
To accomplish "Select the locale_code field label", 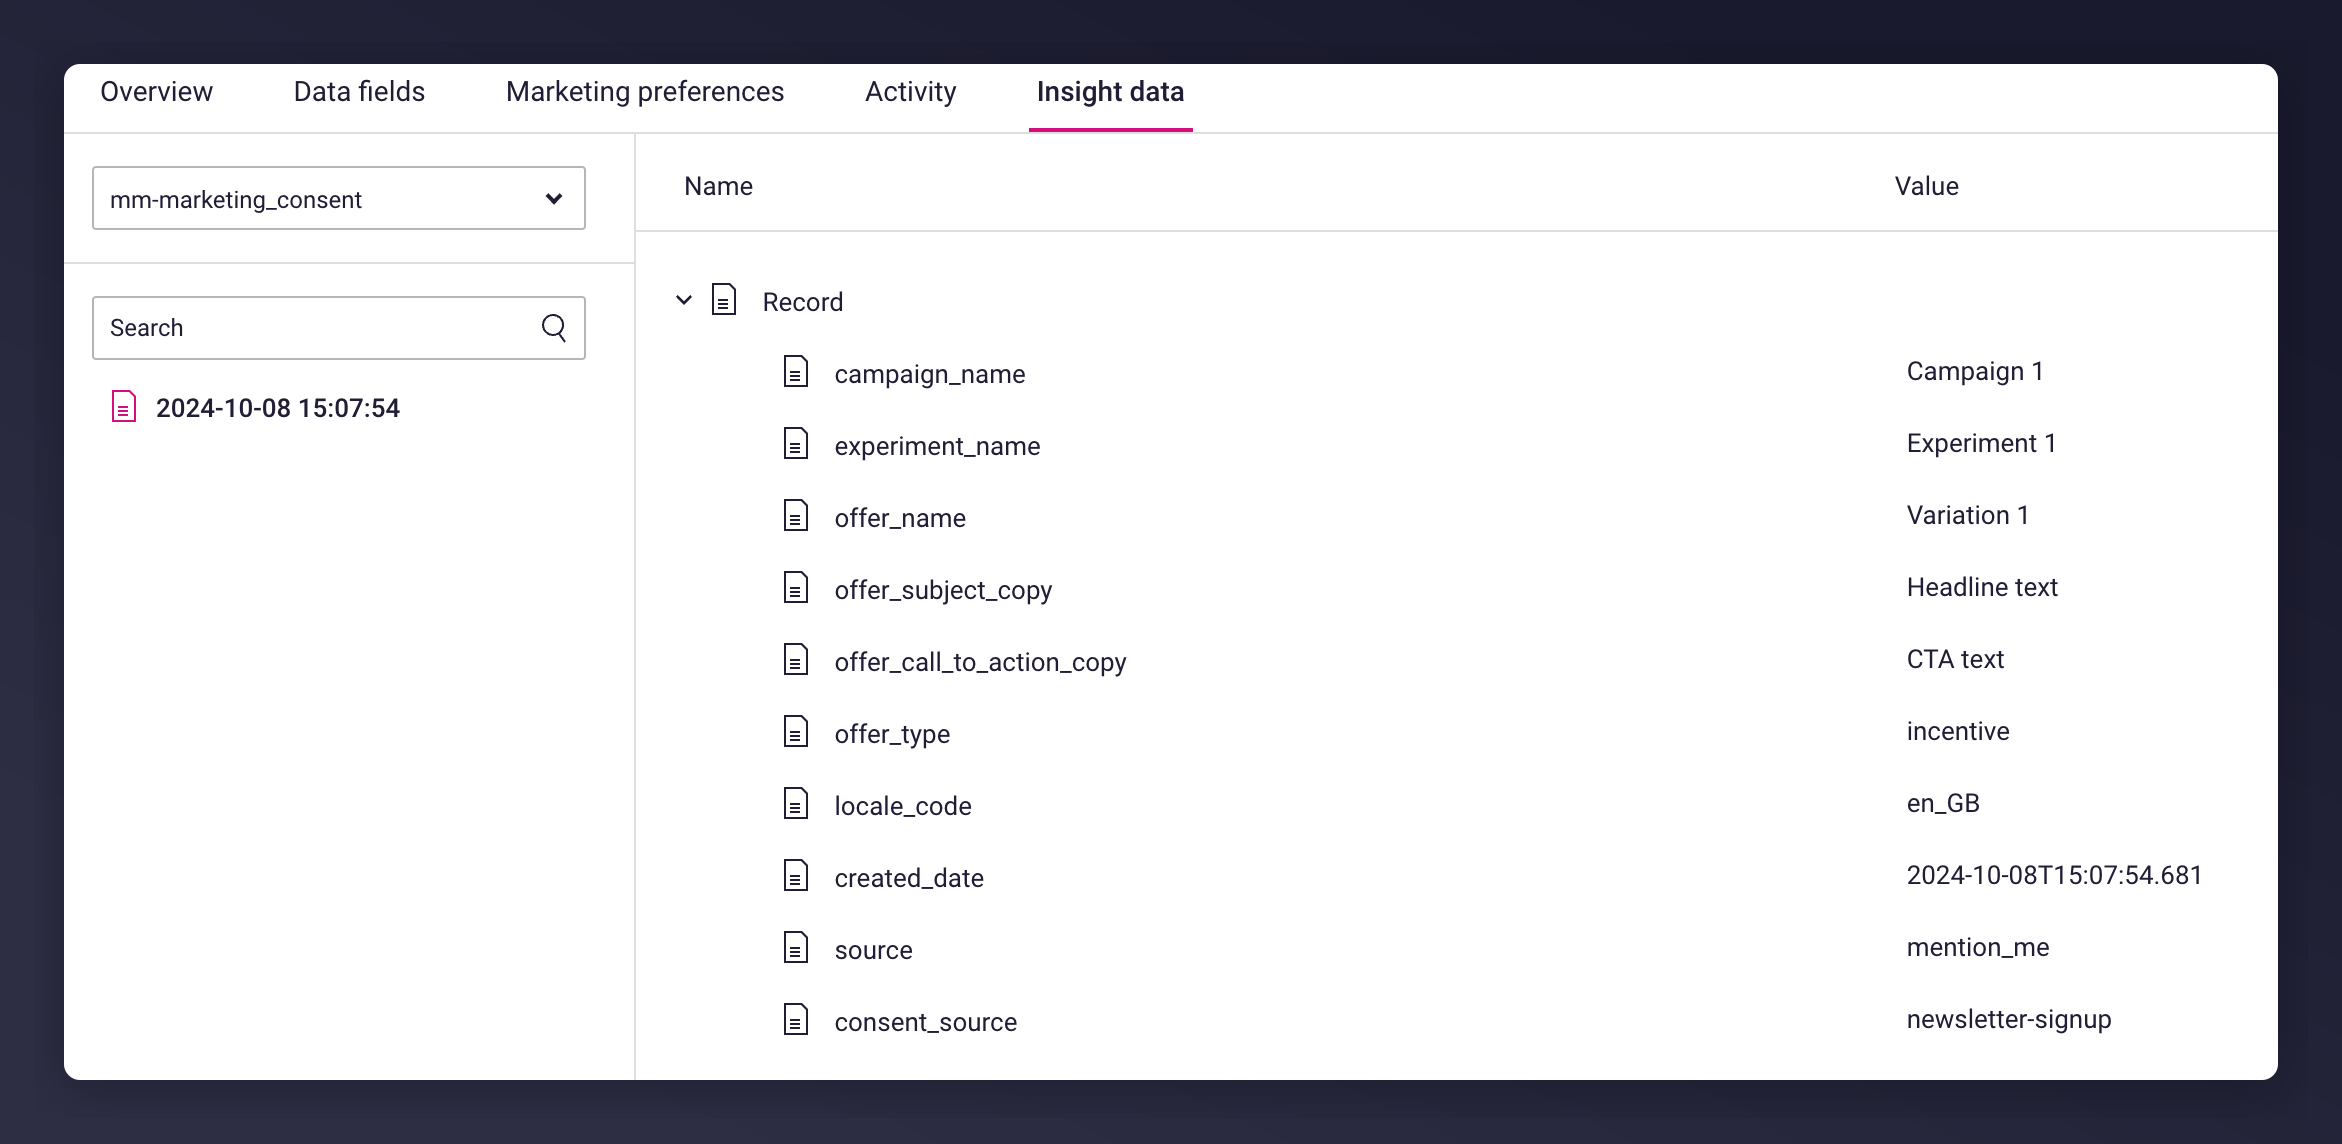I will 903,806.
